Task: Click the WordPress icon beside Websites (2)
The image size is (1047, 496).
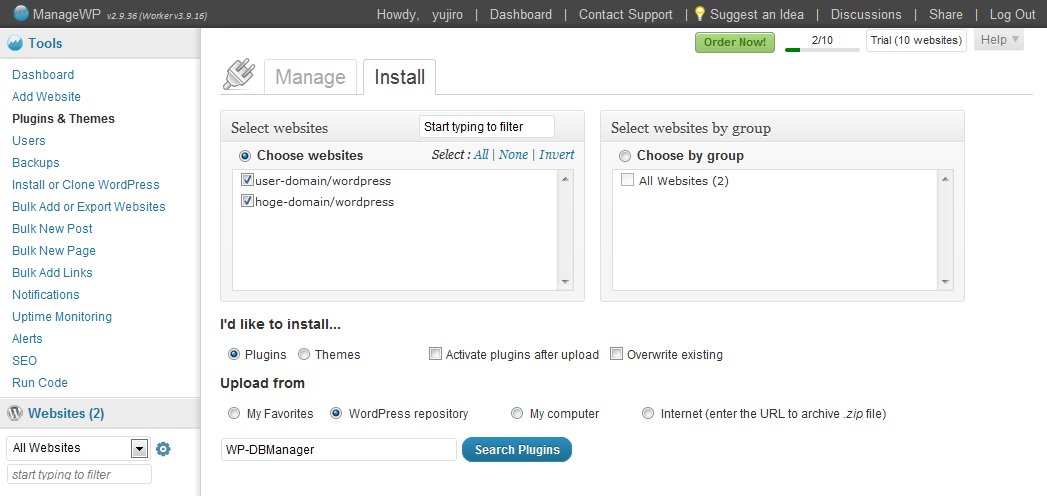Action: [15, 414]
